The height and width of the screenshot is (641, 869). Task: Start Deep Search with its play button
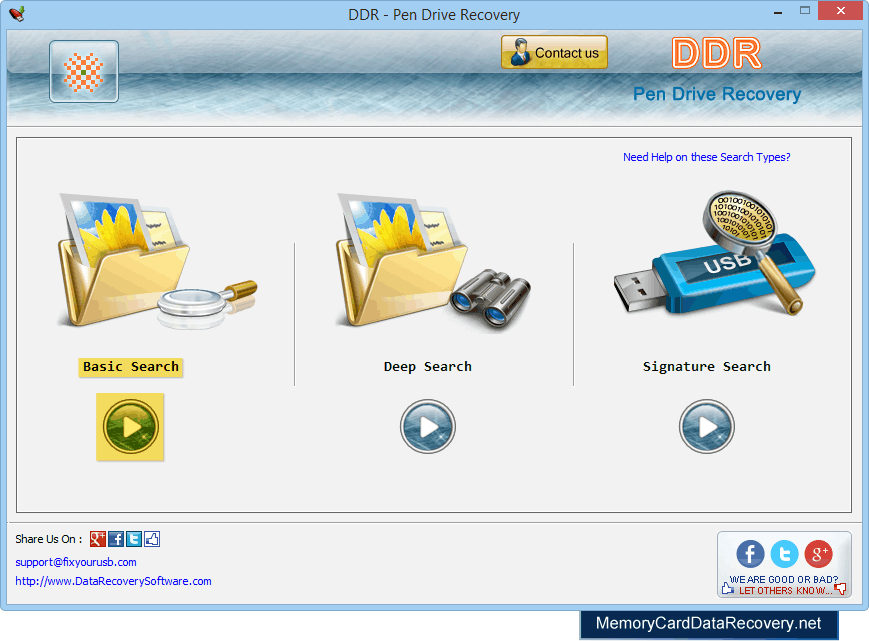tap(428, 427)
